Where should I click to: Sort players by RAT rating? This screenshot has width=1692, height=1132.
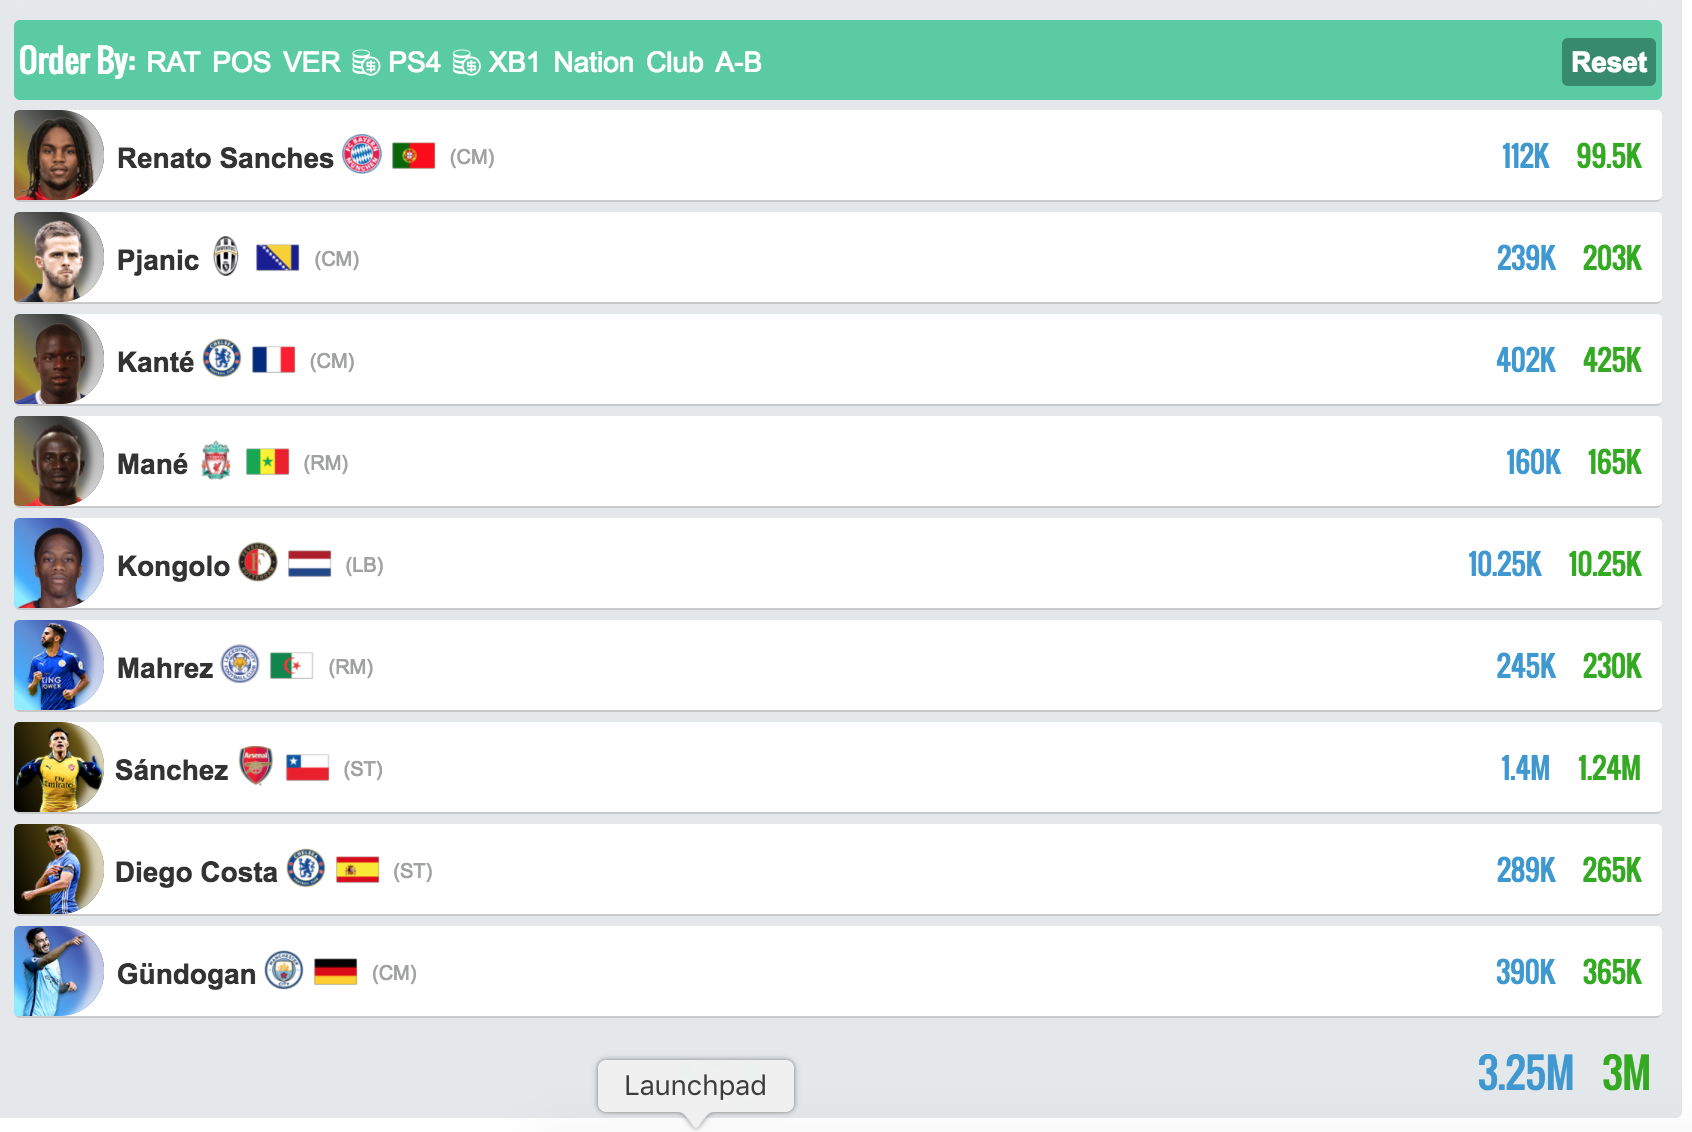[x=173, y=62]
